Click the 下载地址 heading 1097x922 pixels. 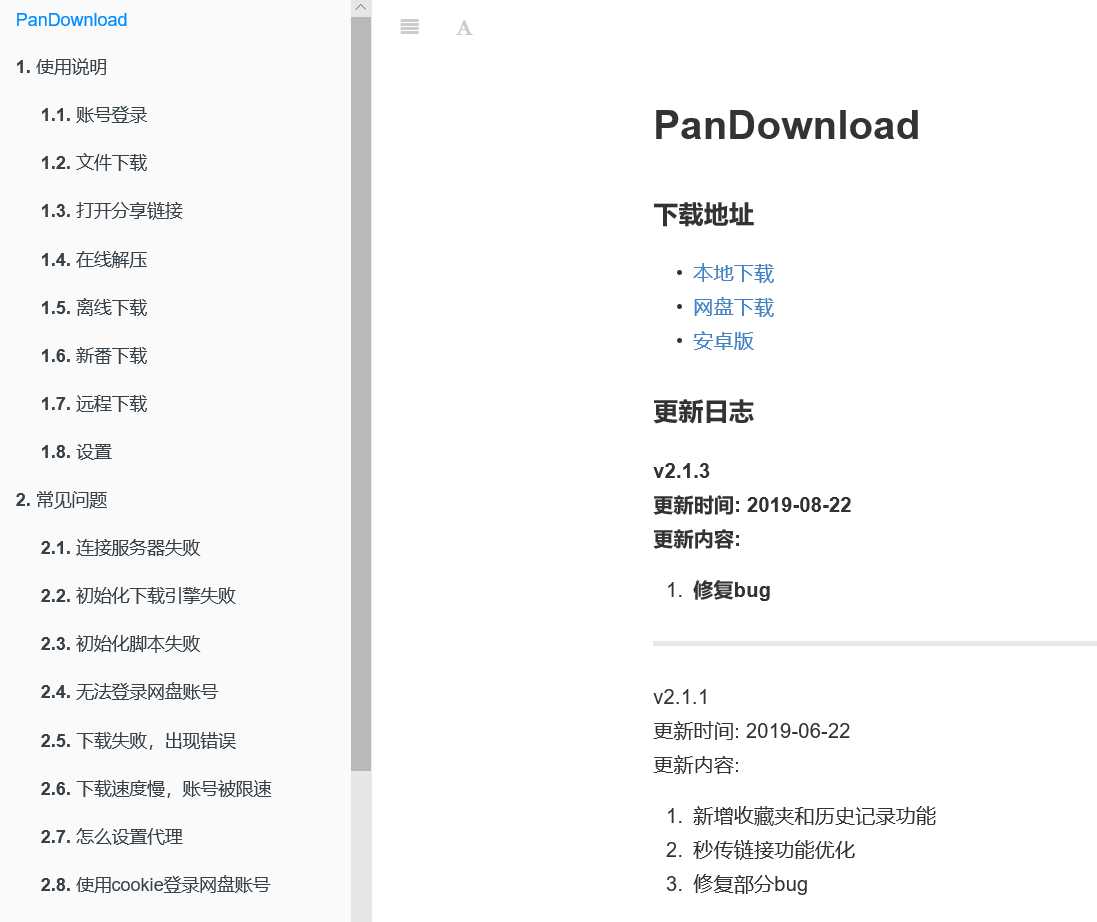(x=704, y=215)
